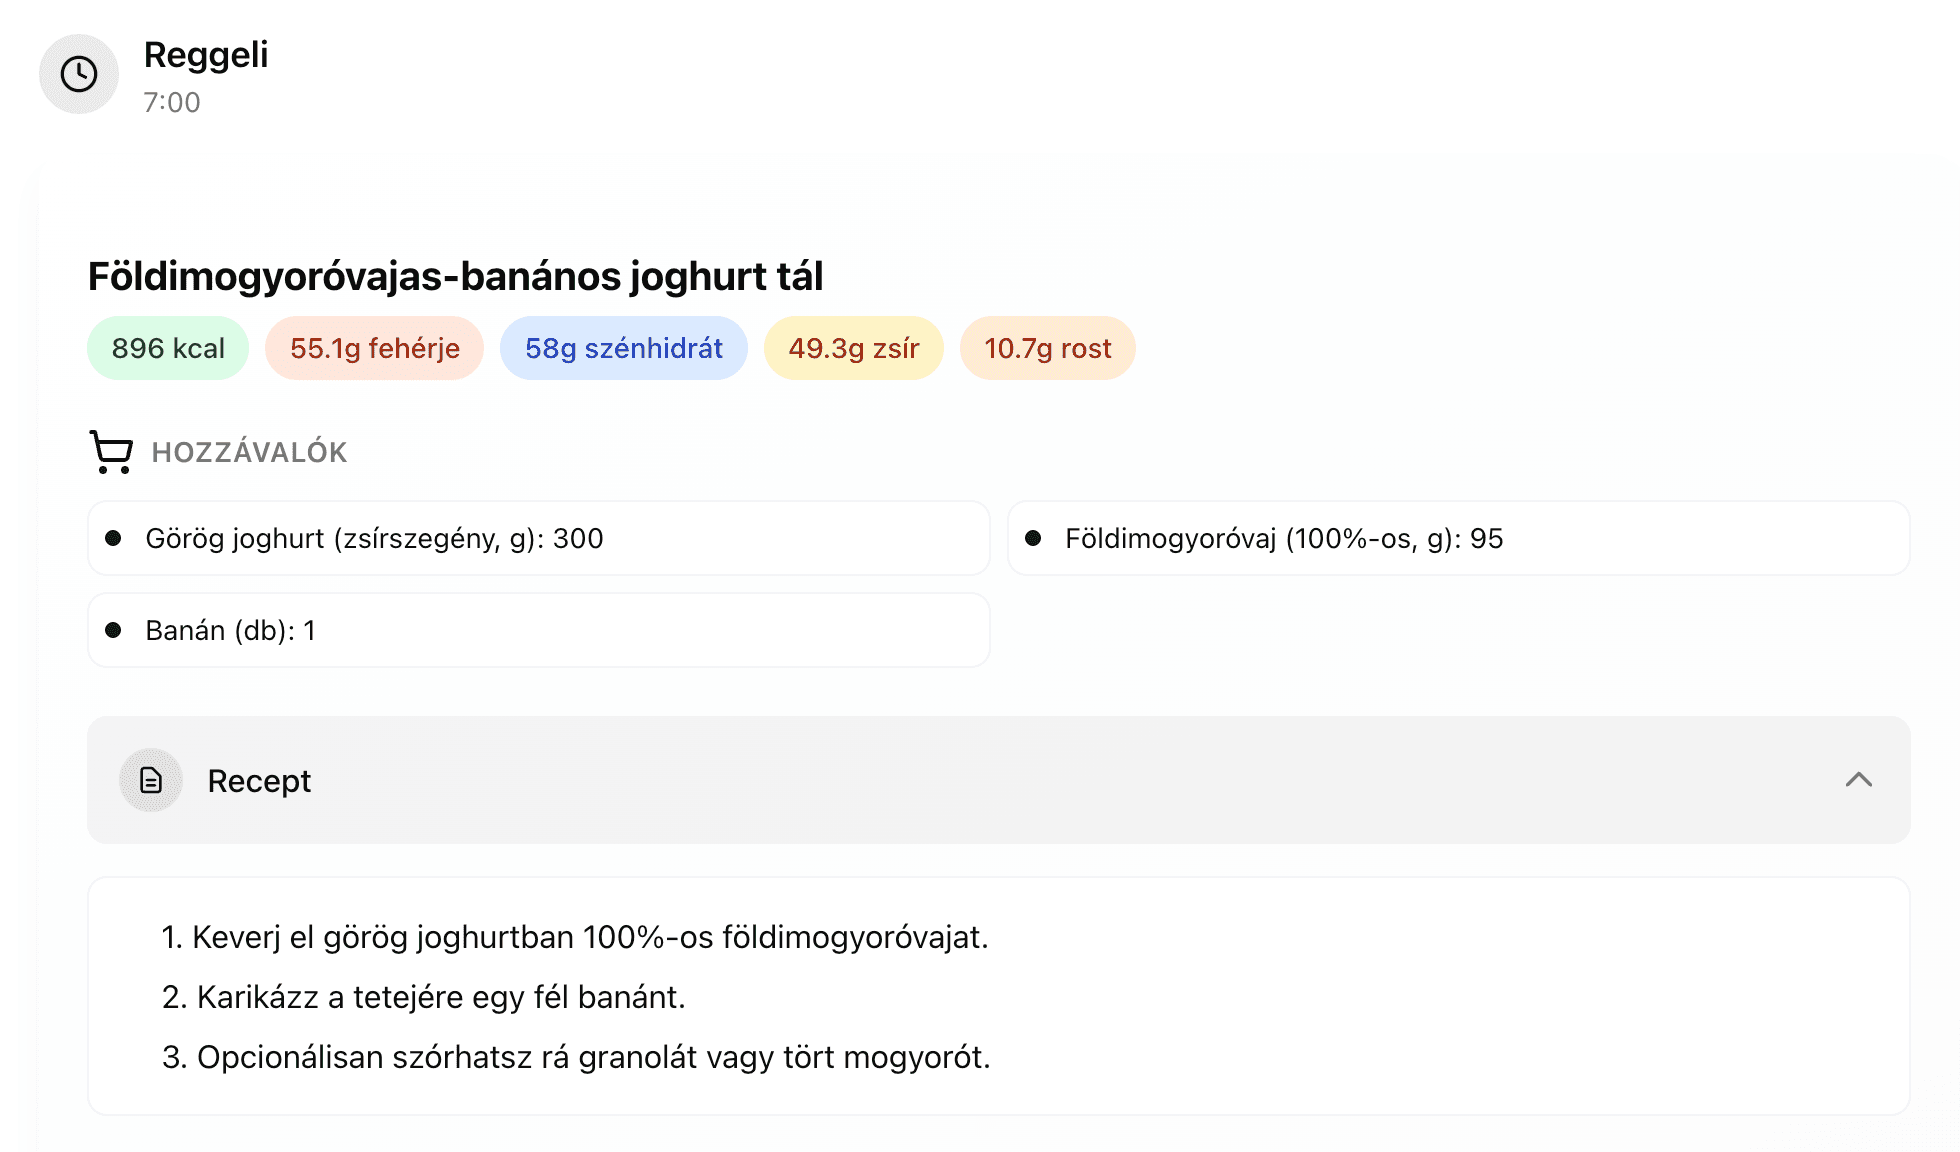Click the 58g szénhidrát badge
Viewport: 1960px width, 1152px height.
(623, 348)
